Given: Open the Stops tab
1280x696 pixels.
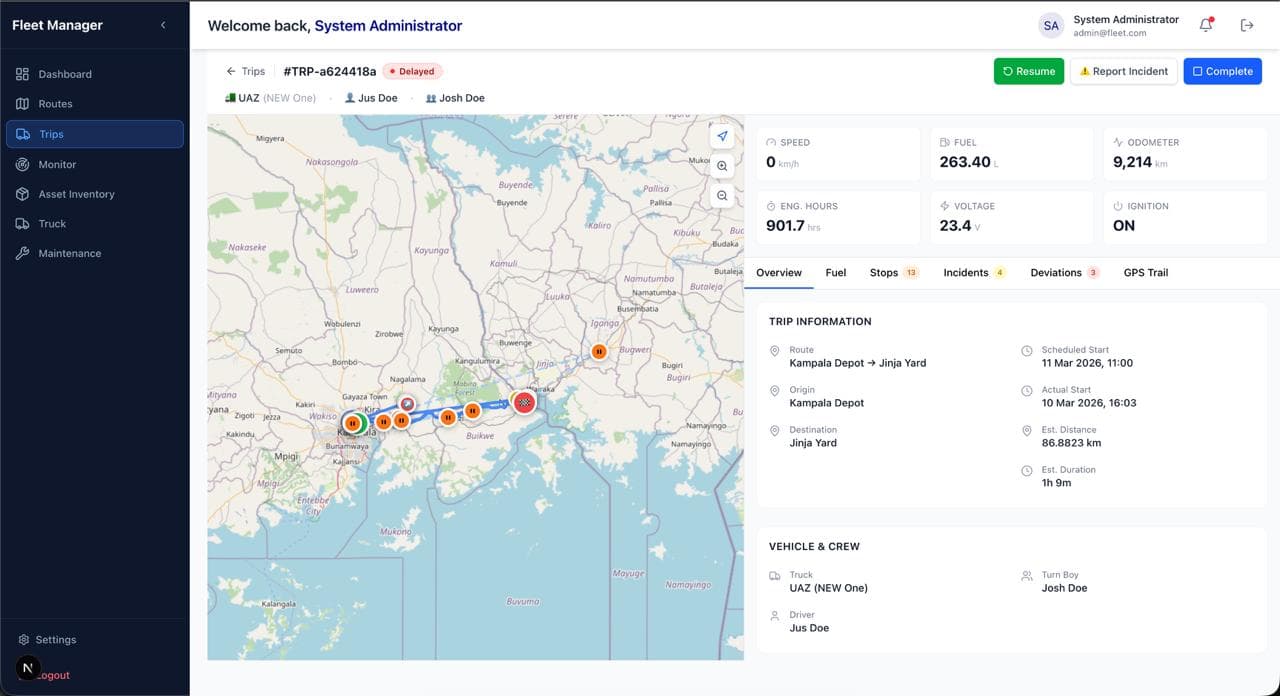Looking at the screenshot, I should coord(884,272).
